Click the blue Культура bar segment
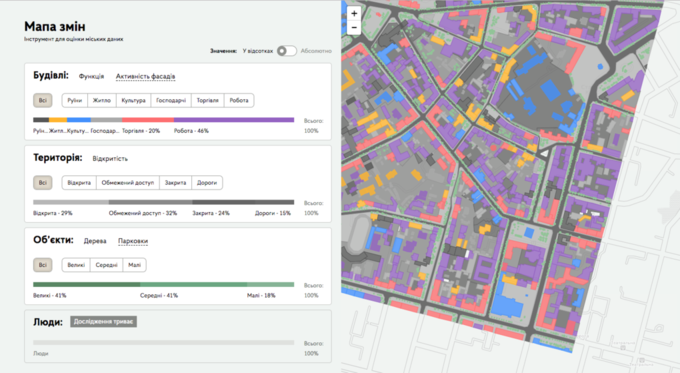The width and height of the screenshot is (680, 373). pos(79,120)
